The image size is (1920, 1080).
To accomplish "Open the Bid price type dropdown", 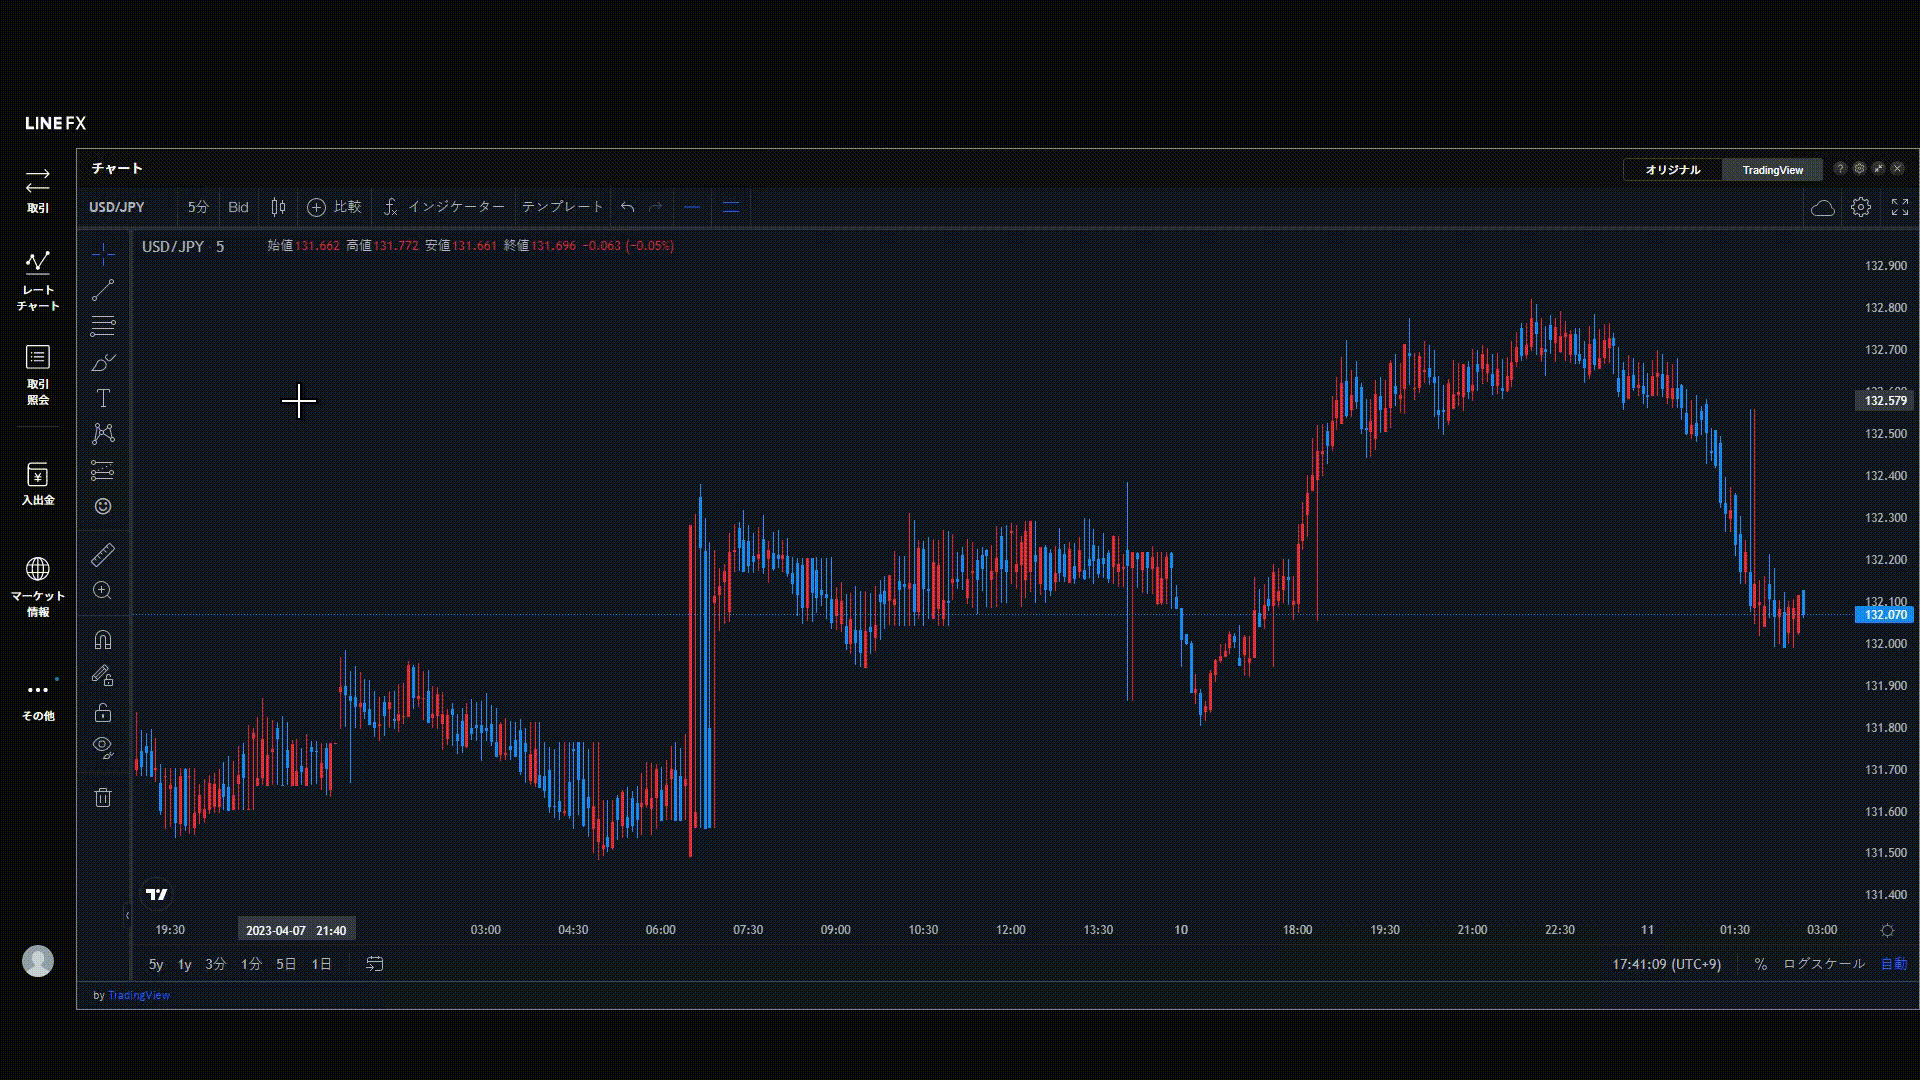I will (x=238, y=207).
